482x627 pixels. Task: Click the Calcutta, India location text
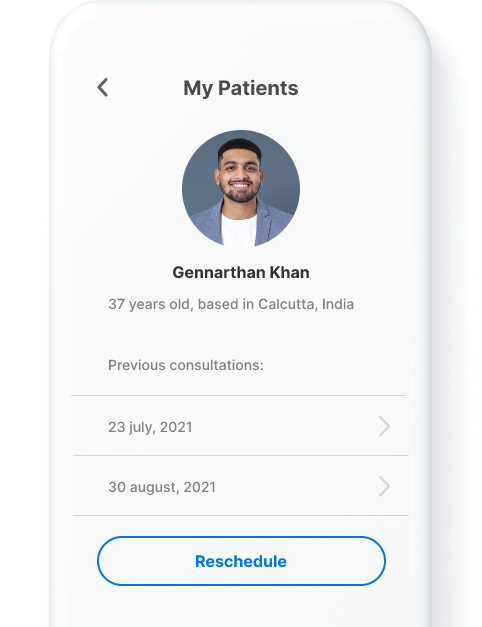point(306,304)
